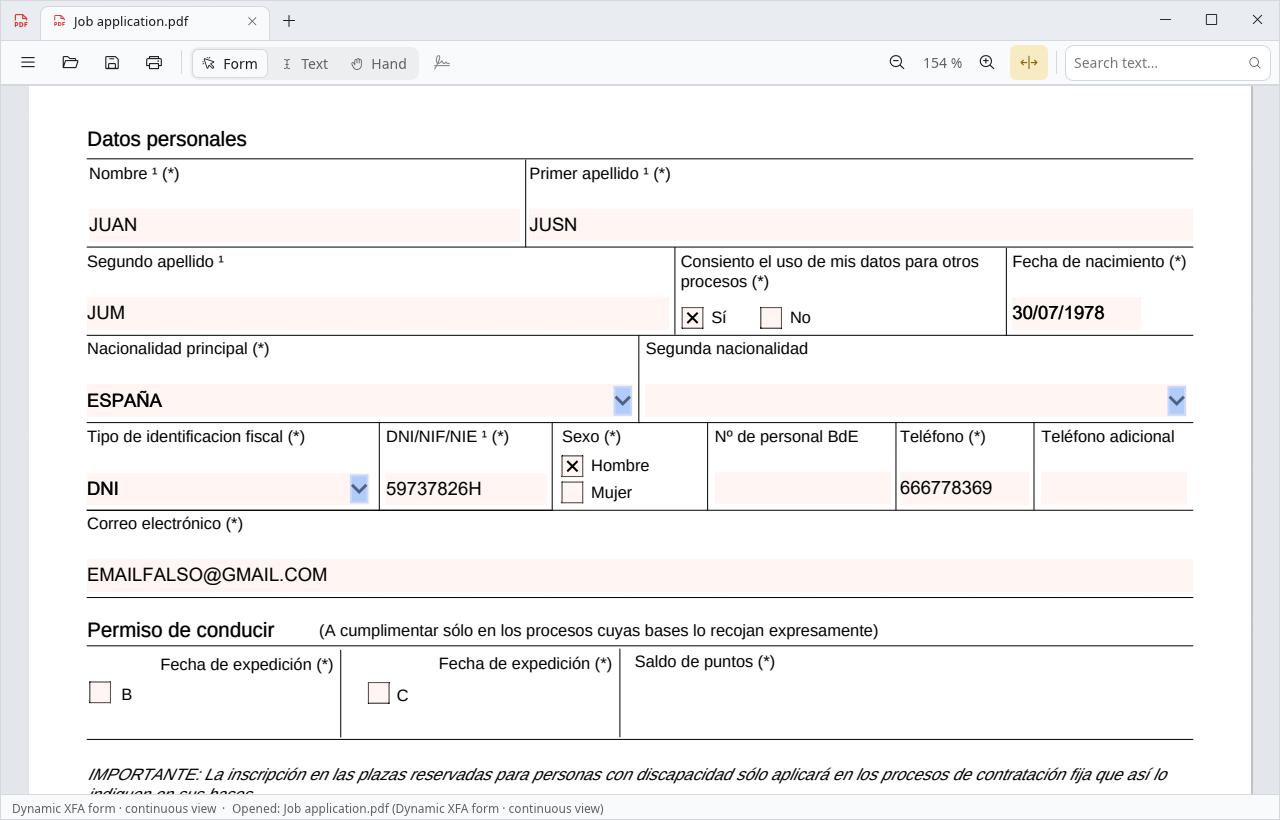Click the Nº de personal BdE field

[802, 489]
